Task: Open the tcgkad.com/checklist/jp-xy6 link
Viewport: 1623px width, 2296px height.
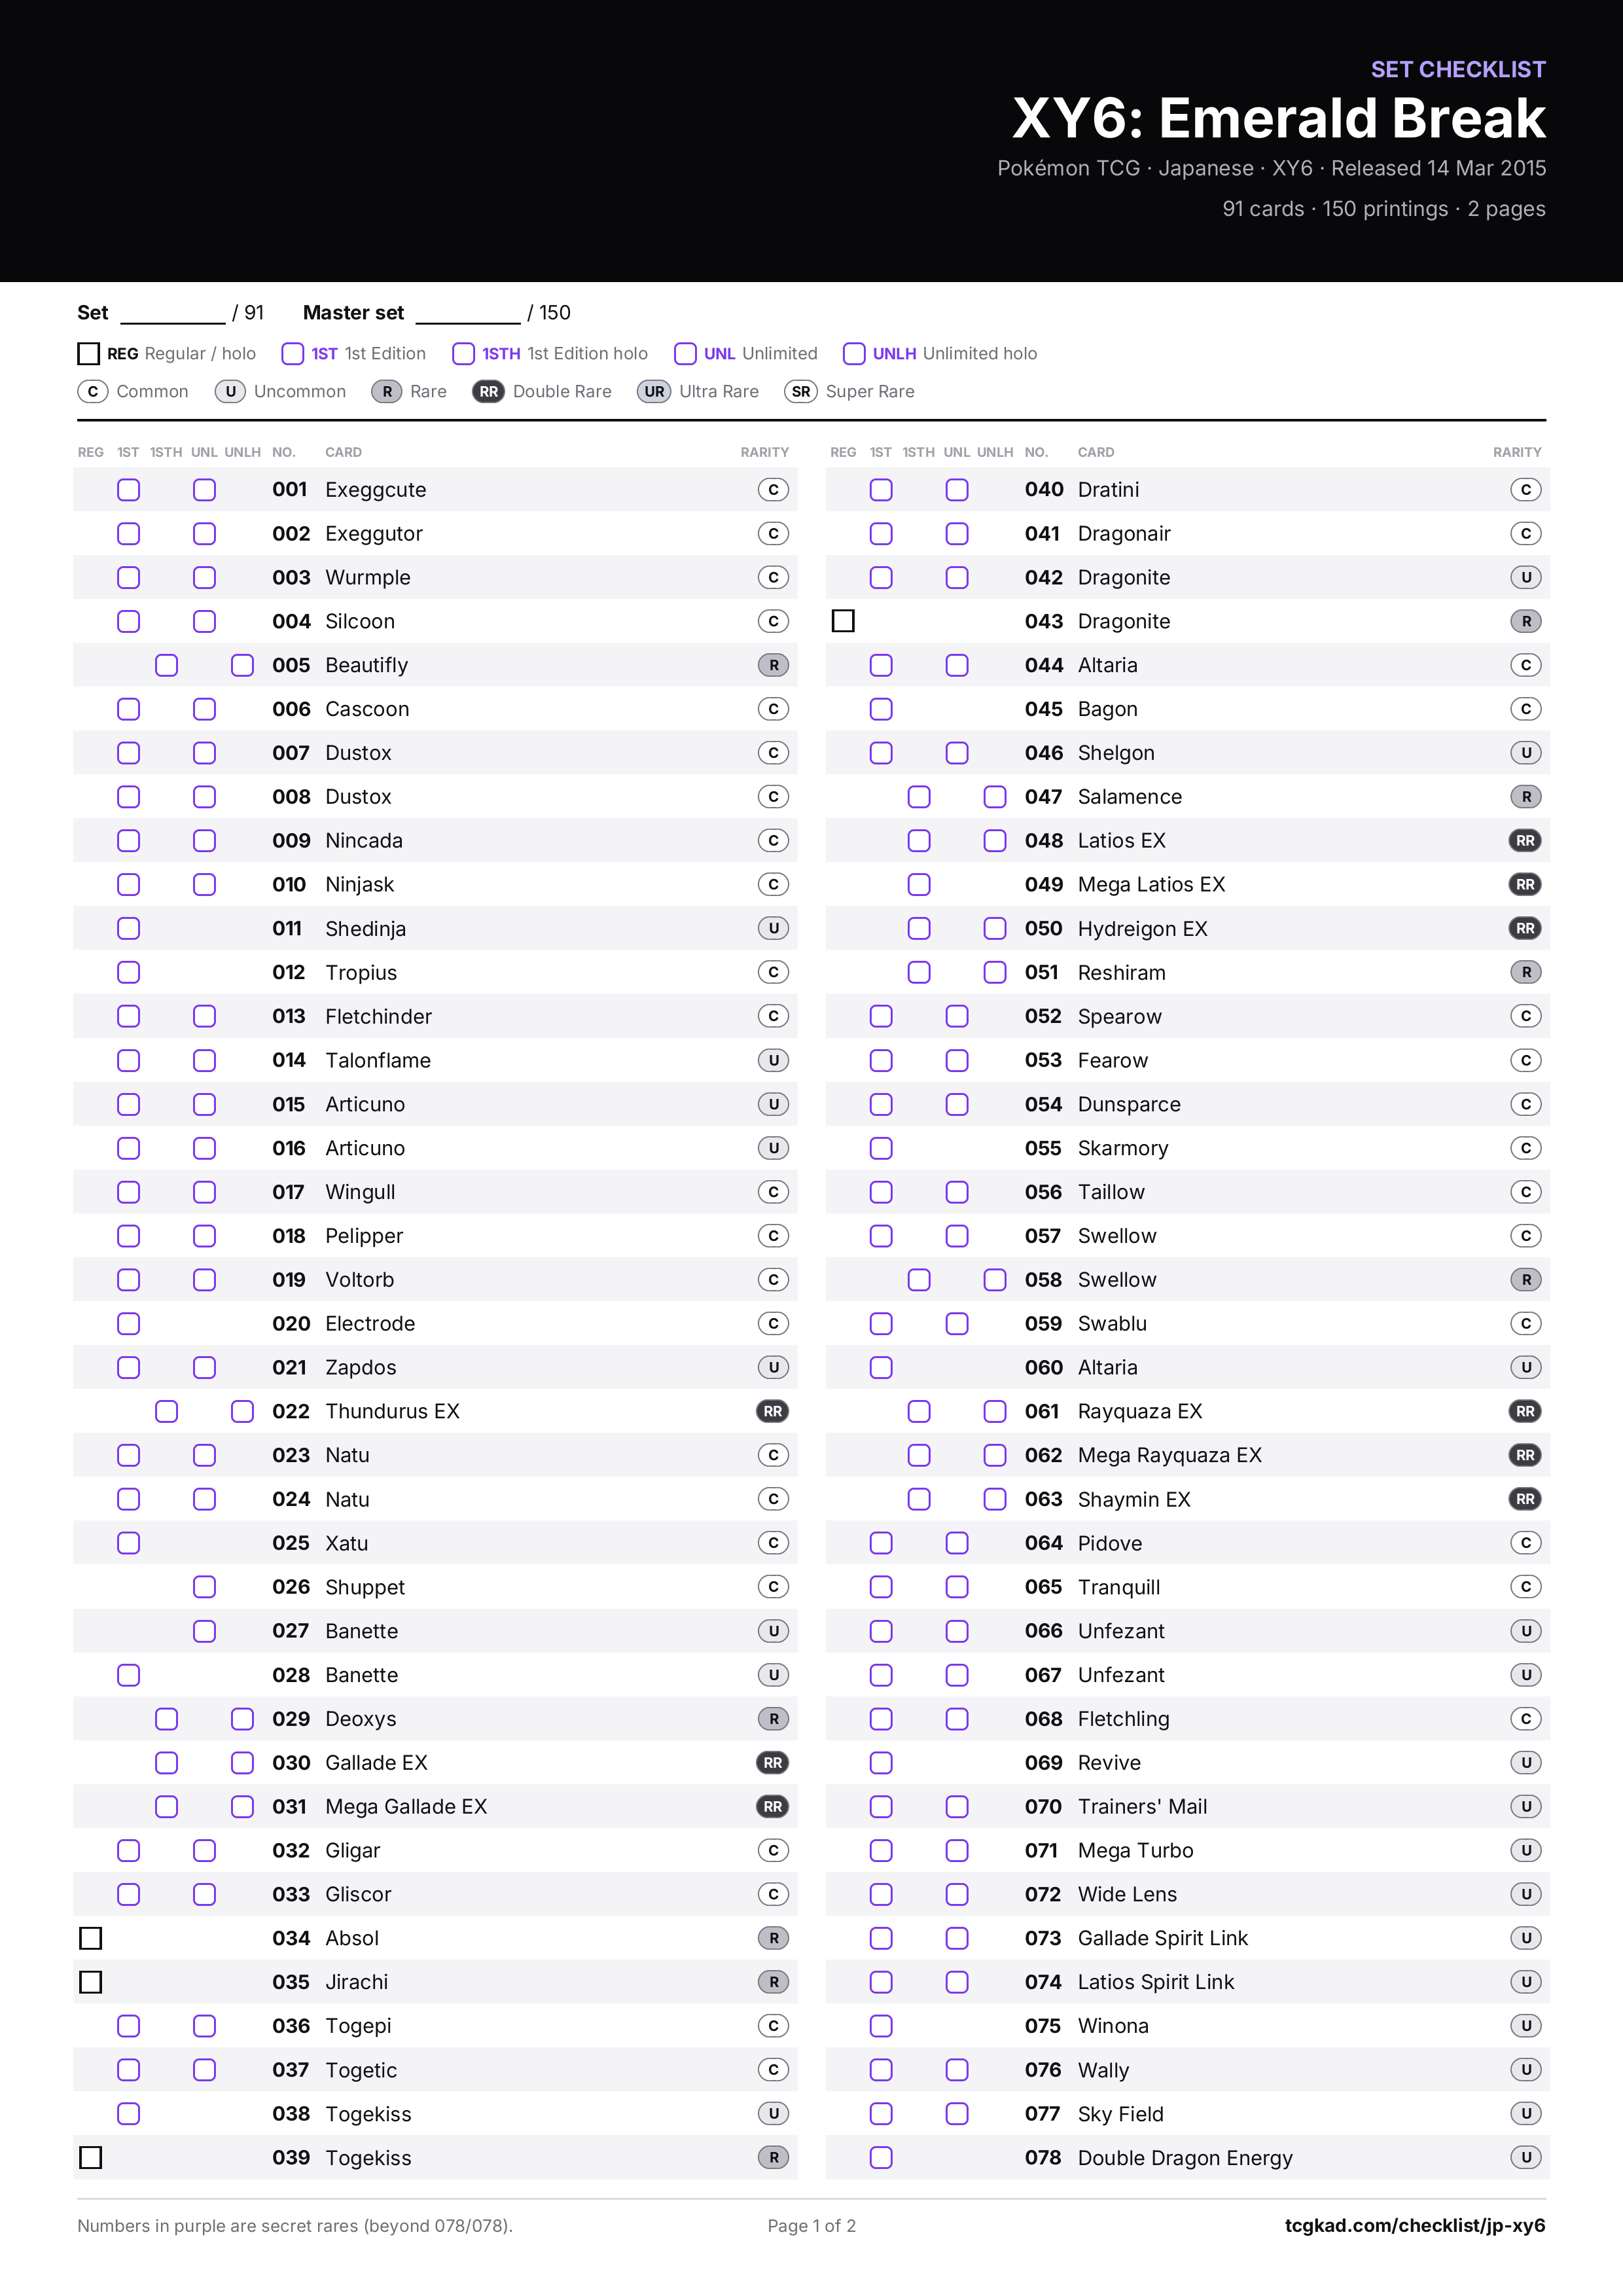Action: 1415,2225
